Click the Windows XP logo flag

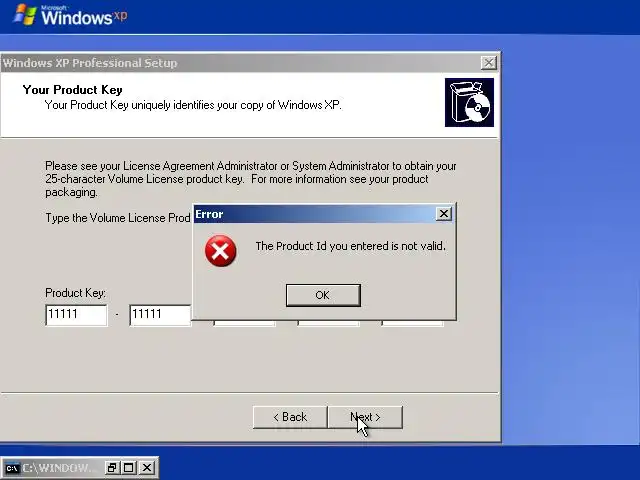tap(24, 15)
